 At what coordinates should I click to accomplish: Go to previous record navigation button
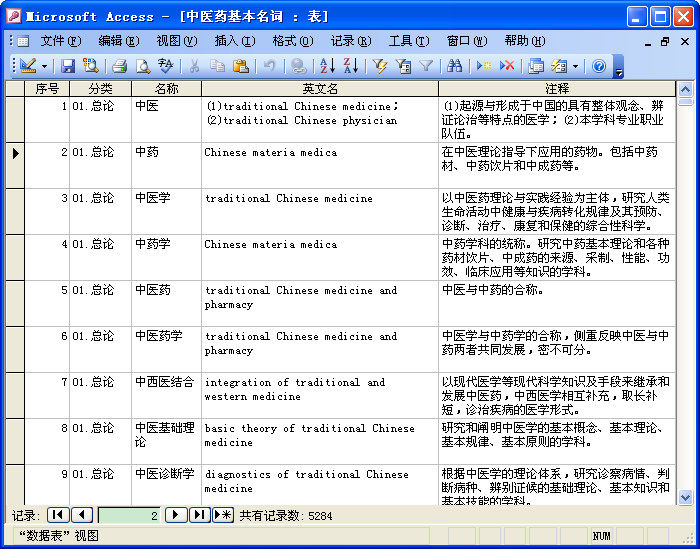[x=82, y=515]
